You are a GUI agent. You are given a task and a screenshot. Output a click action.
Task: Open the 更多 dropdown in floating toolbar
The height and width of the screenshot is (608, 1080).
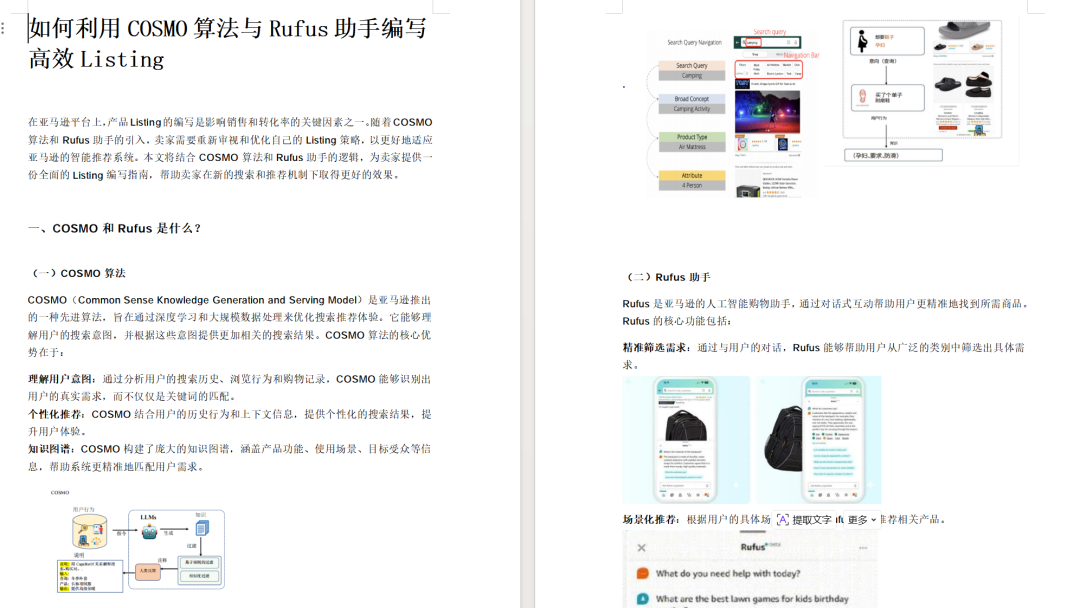click(862, 520)
